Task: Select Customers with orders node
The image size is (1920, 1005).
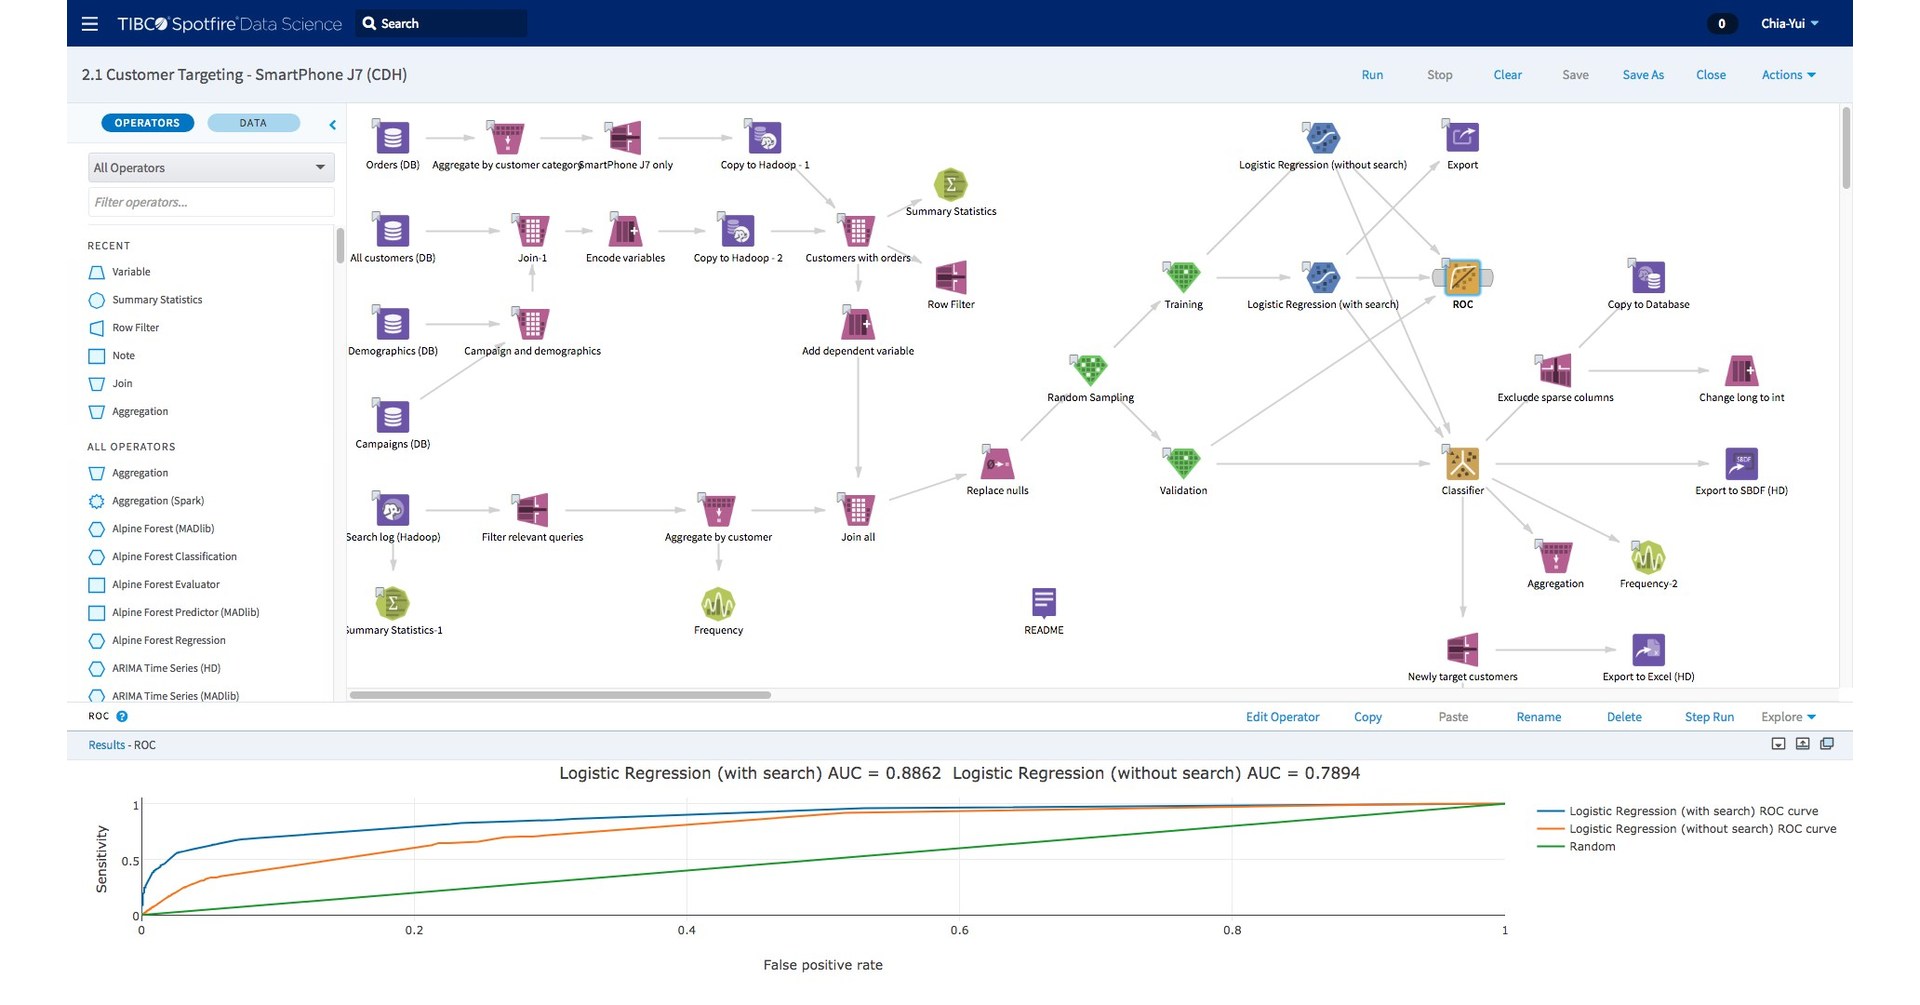Action: click(x=858, y=231)
